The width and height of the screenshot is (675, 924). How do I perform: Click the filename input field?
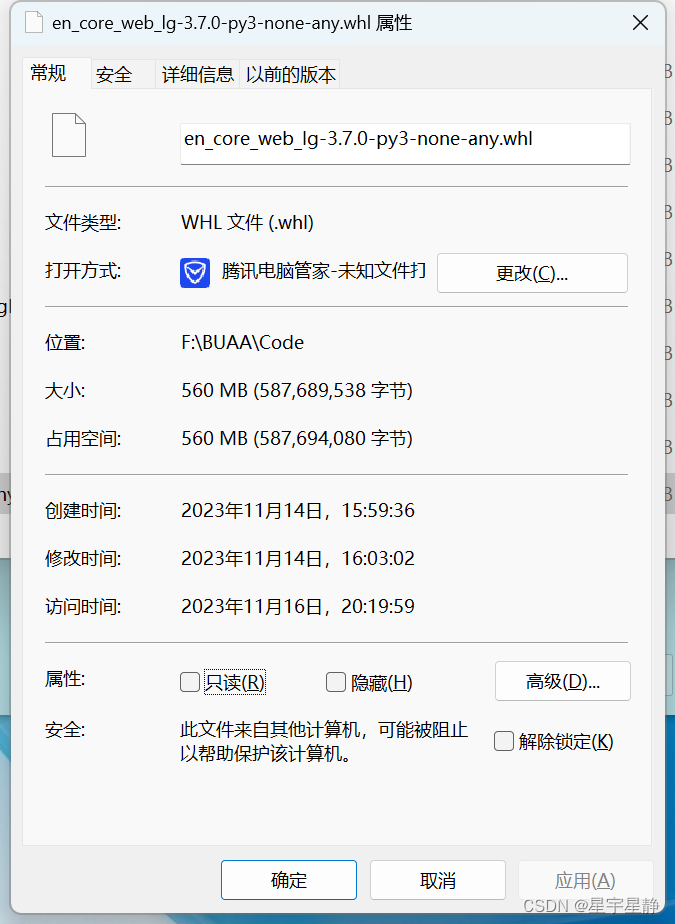404,143
